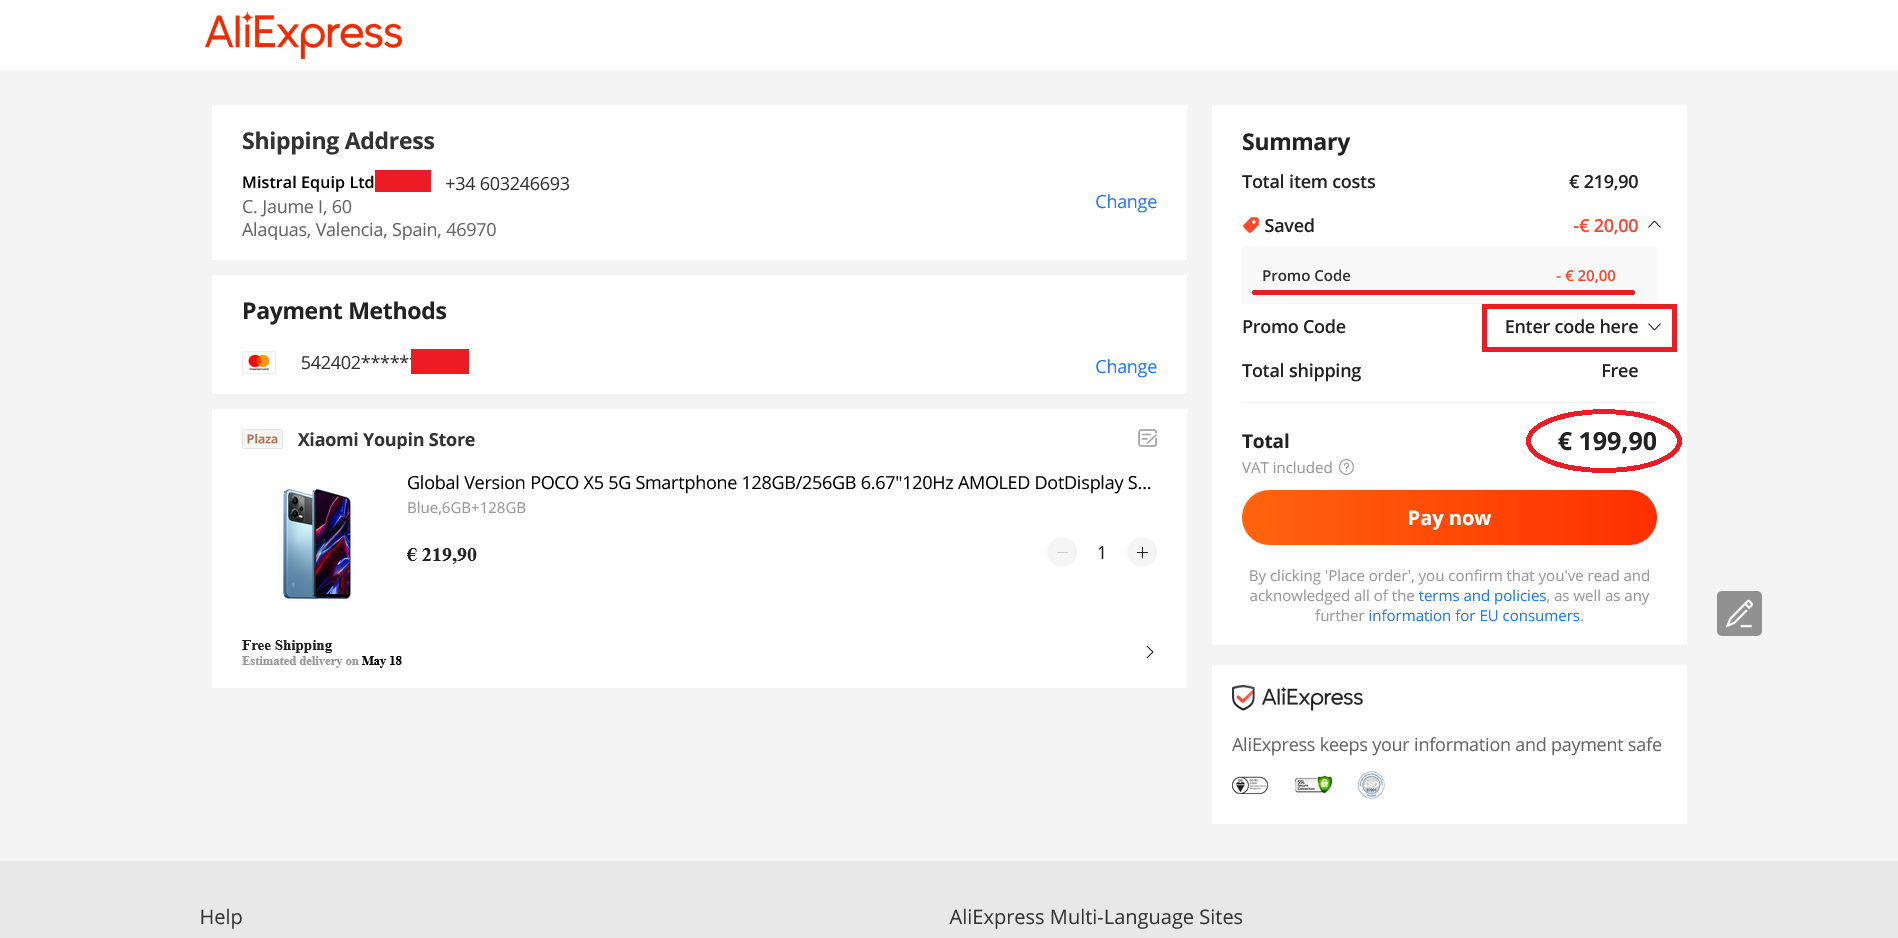Click the red Saved tag icon
The width and height of the screenshot is (1898, 938).
1250,225
